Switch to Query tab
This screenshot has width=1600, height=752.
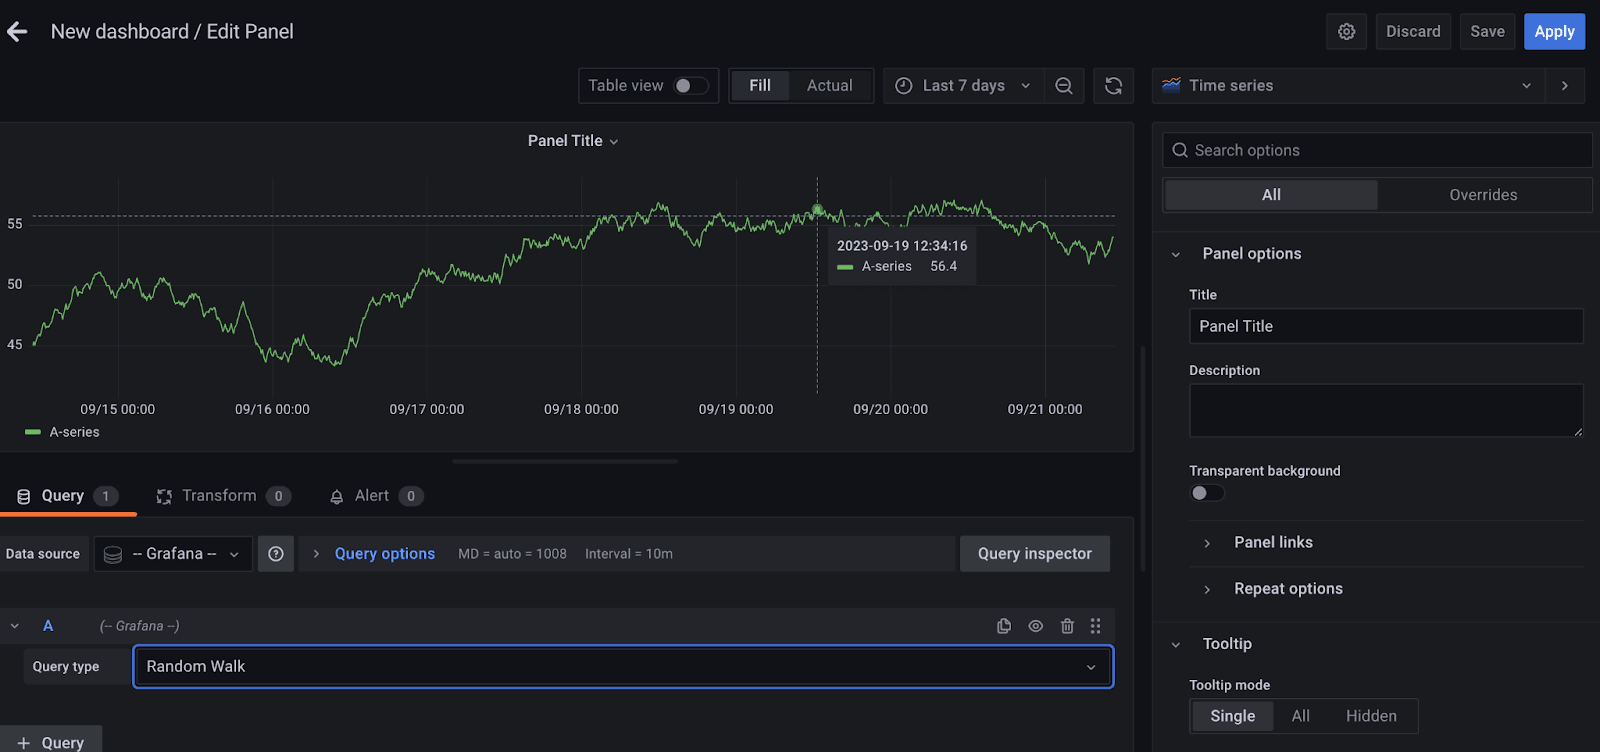pos(67,496)
